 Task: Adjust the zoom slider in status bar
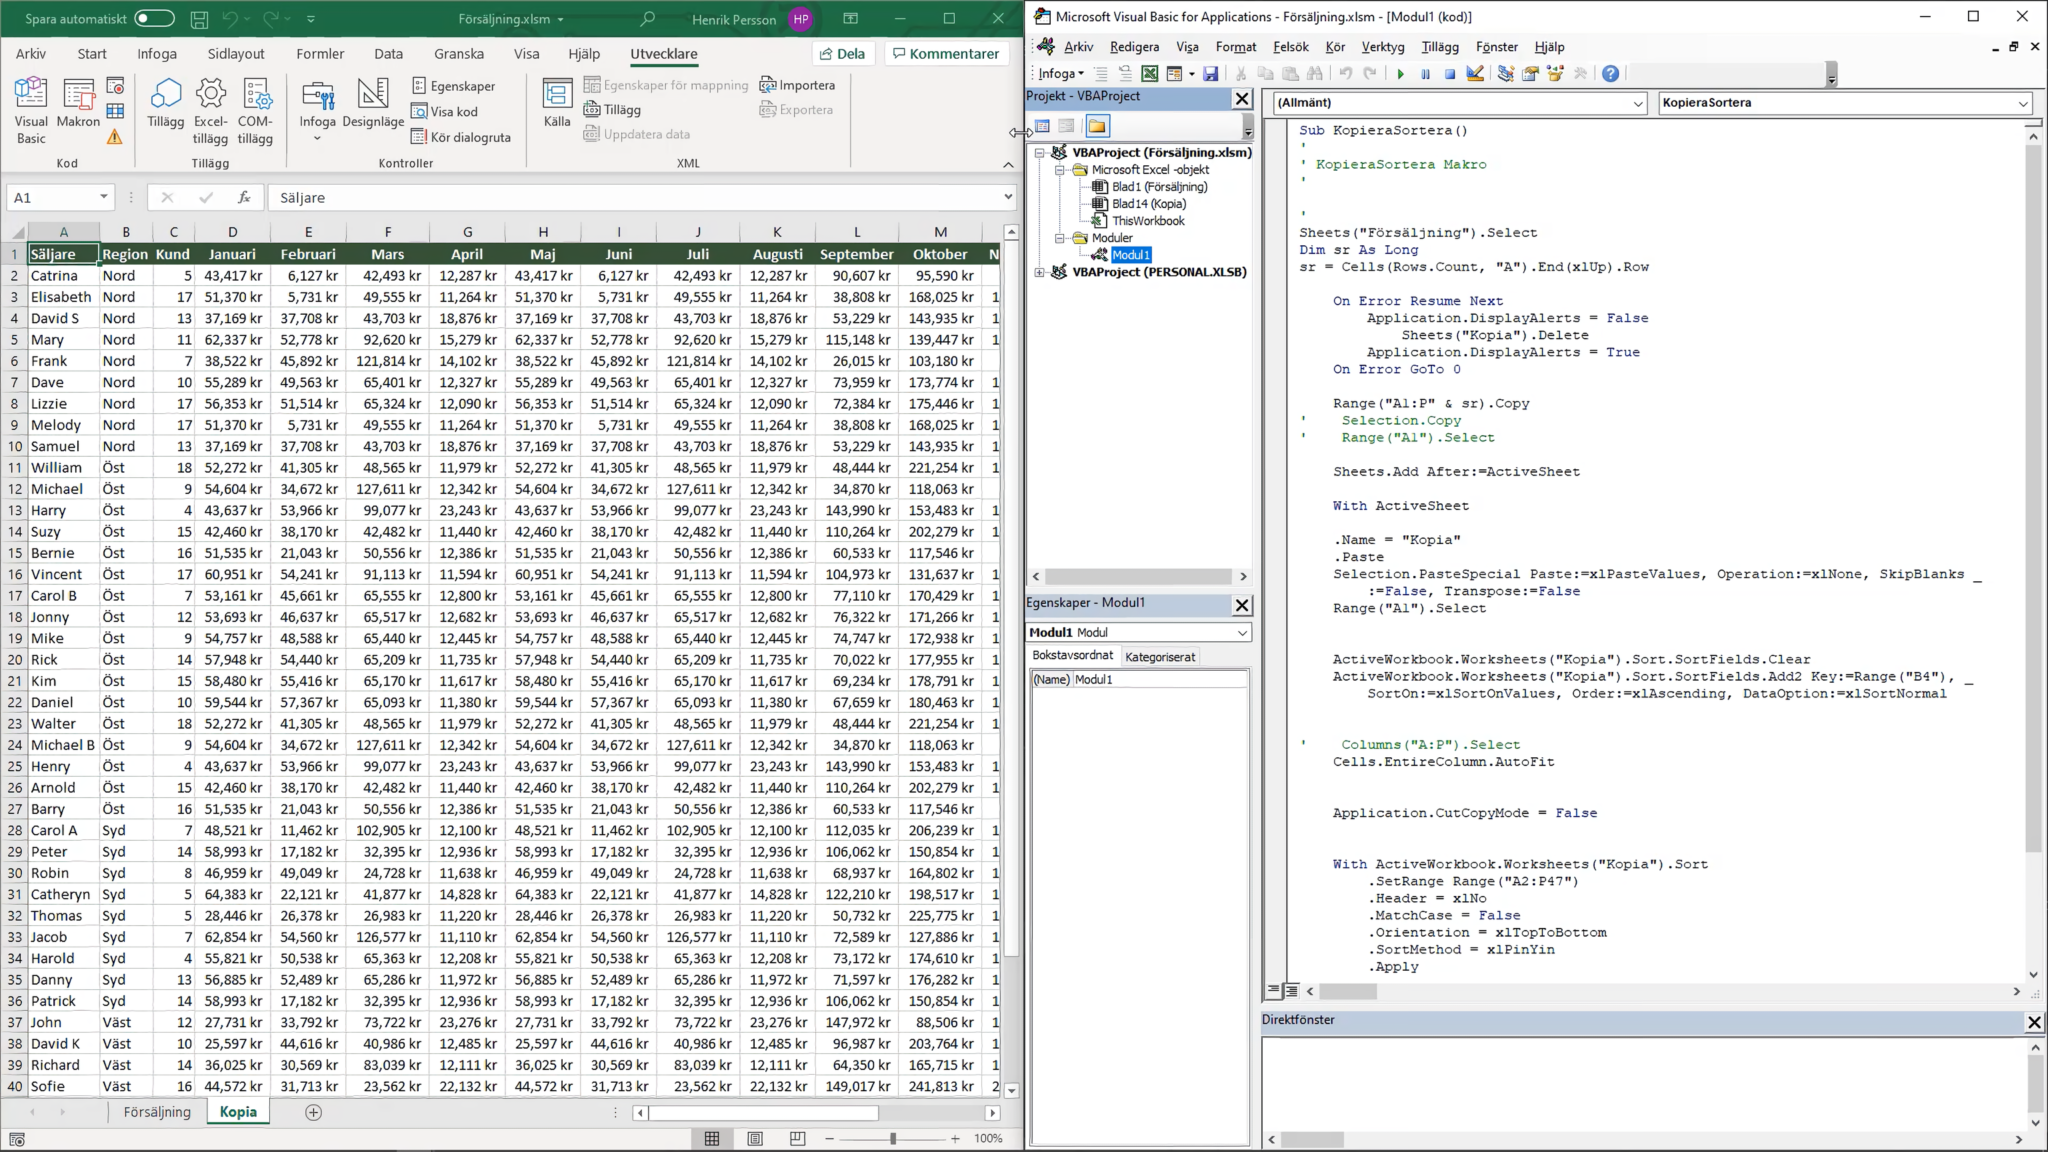pos(892,1138)
